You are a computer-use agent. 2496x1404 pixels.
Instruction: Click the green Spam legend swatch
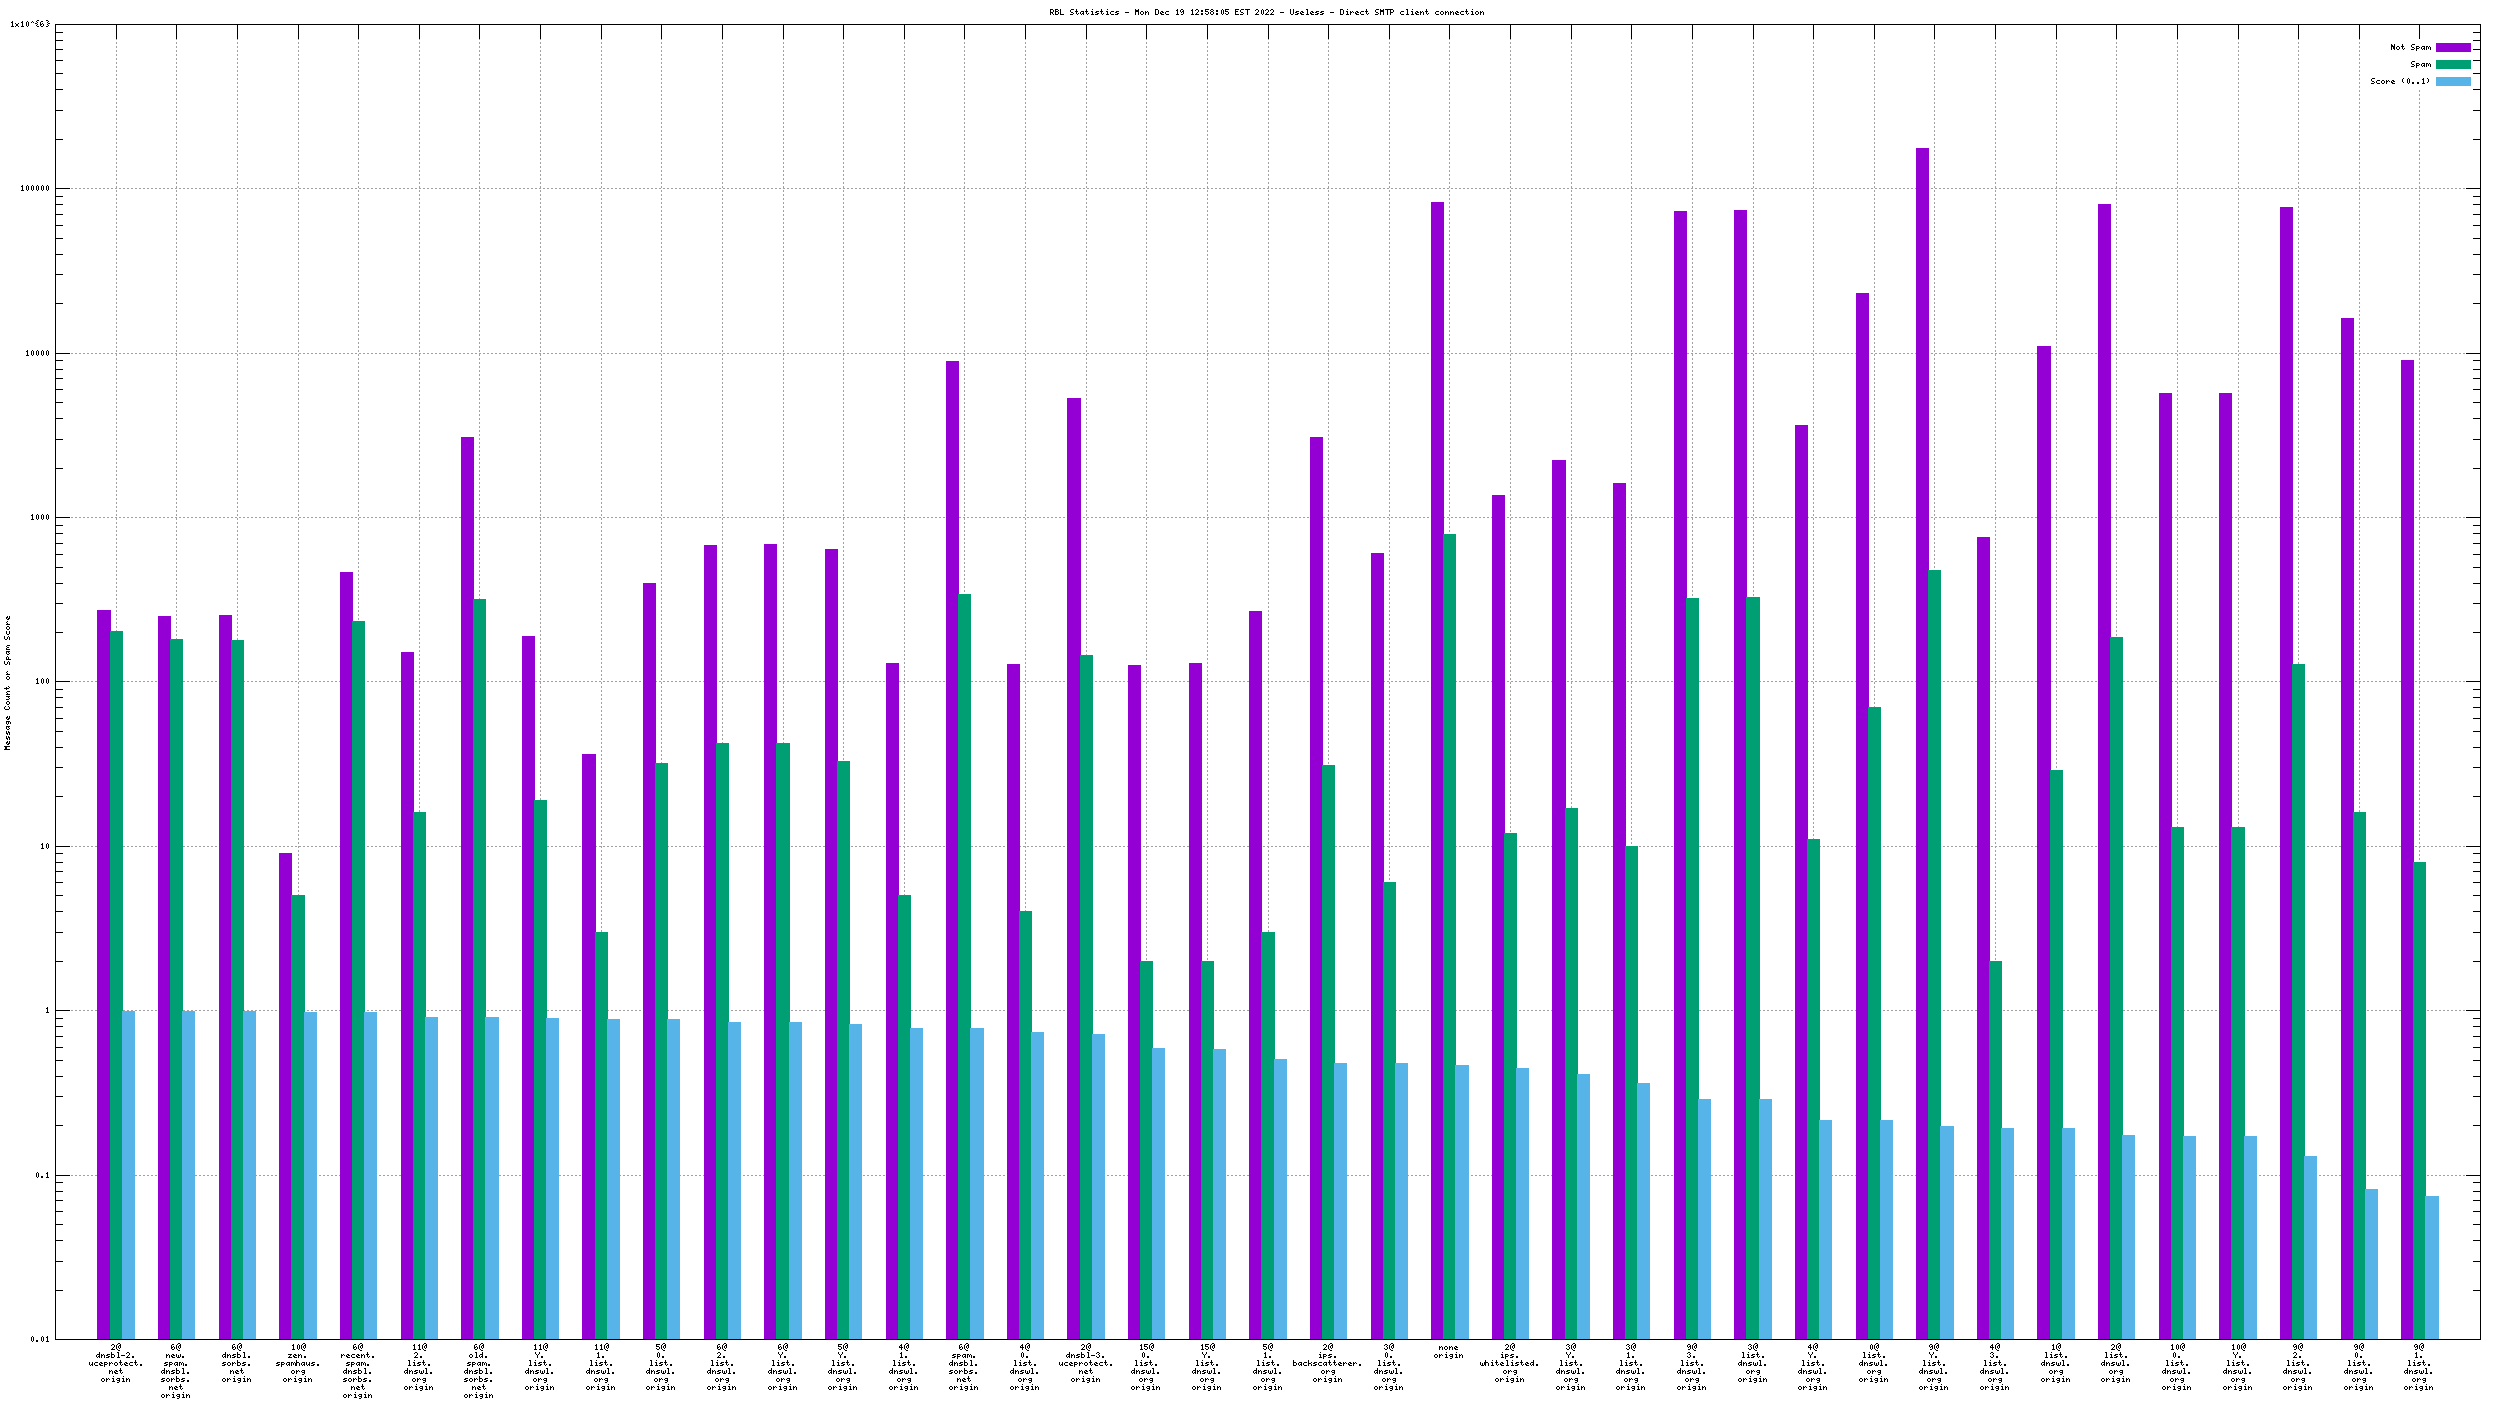point(2452,64)
